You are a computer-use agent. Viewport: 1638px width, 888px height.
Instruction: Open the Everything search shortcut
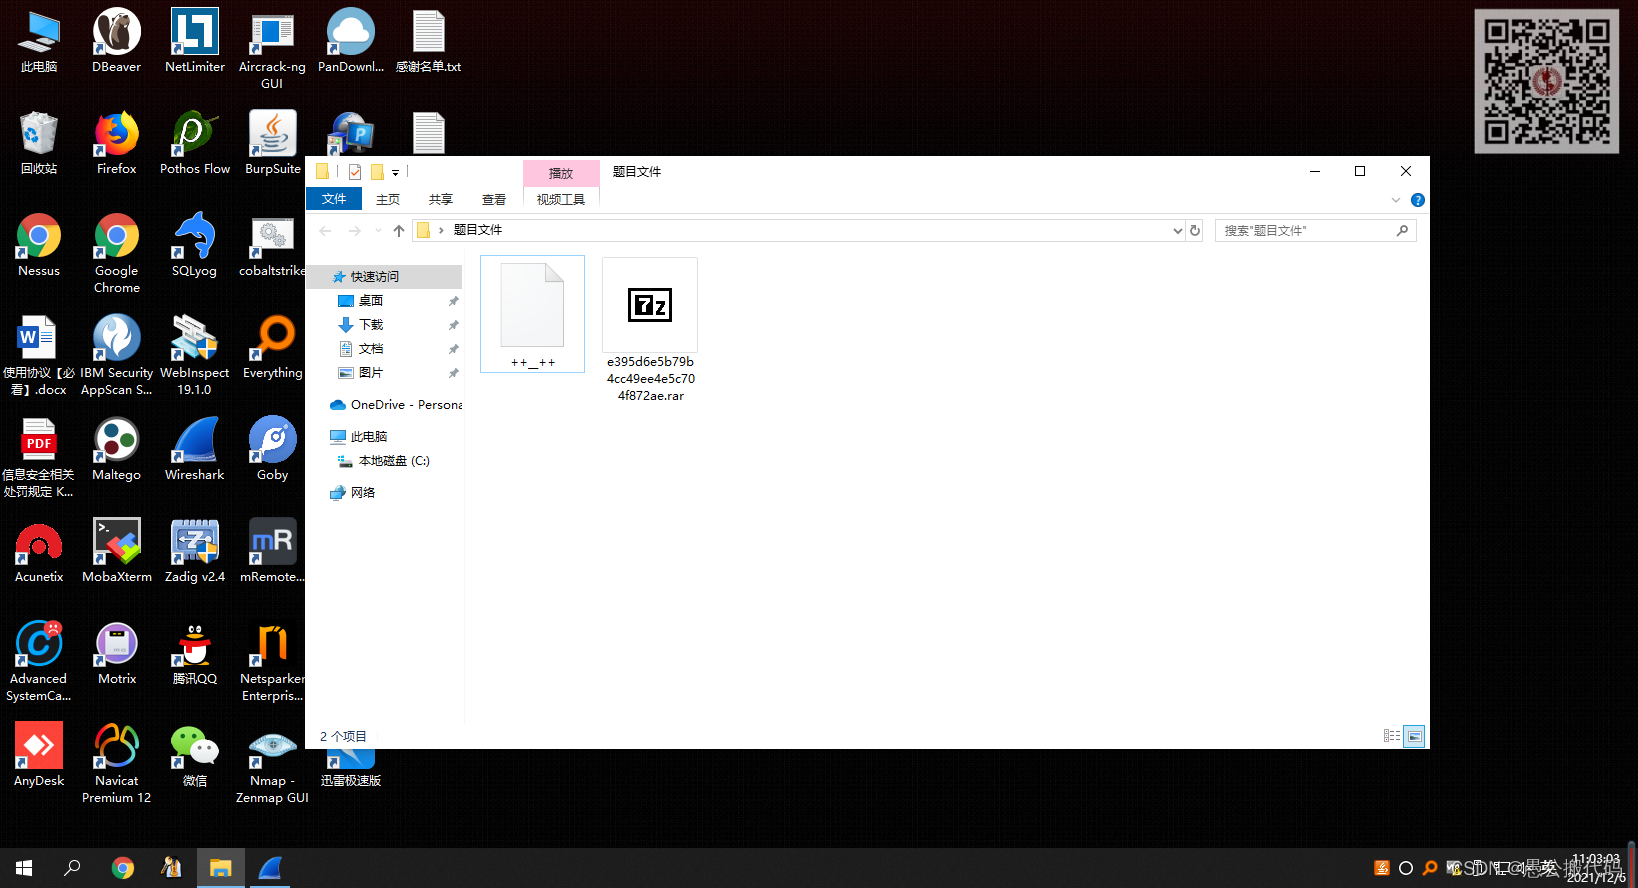272,347
